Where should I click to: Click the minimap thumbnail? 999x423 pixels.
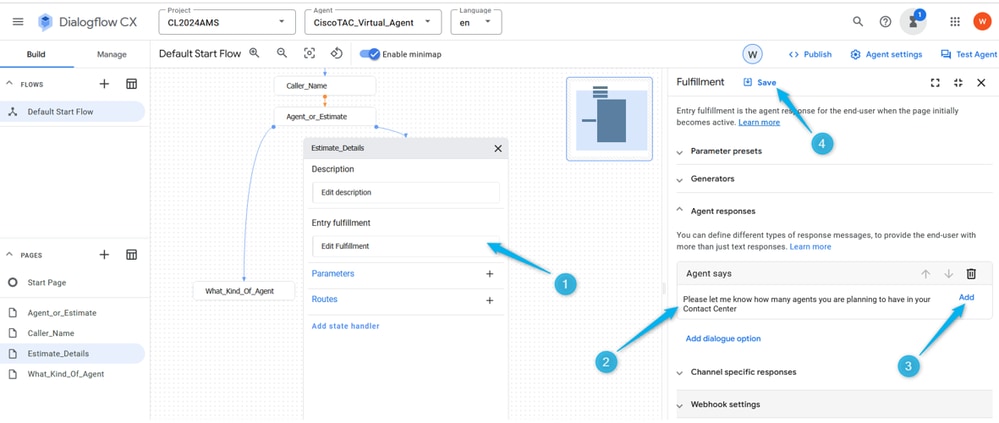coord(609,118)
